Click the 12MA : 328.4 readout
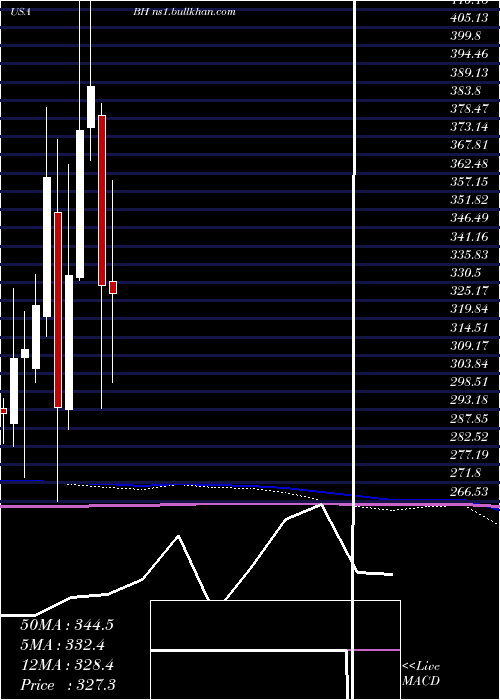Viewport: 500px width, 700px height. (x=67, y=665)
